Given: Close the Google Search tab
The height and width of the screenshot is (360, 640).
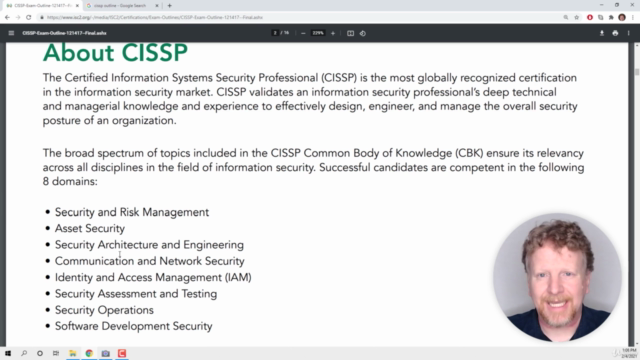Looking at the screenshot, I should (x=157, y=6).
